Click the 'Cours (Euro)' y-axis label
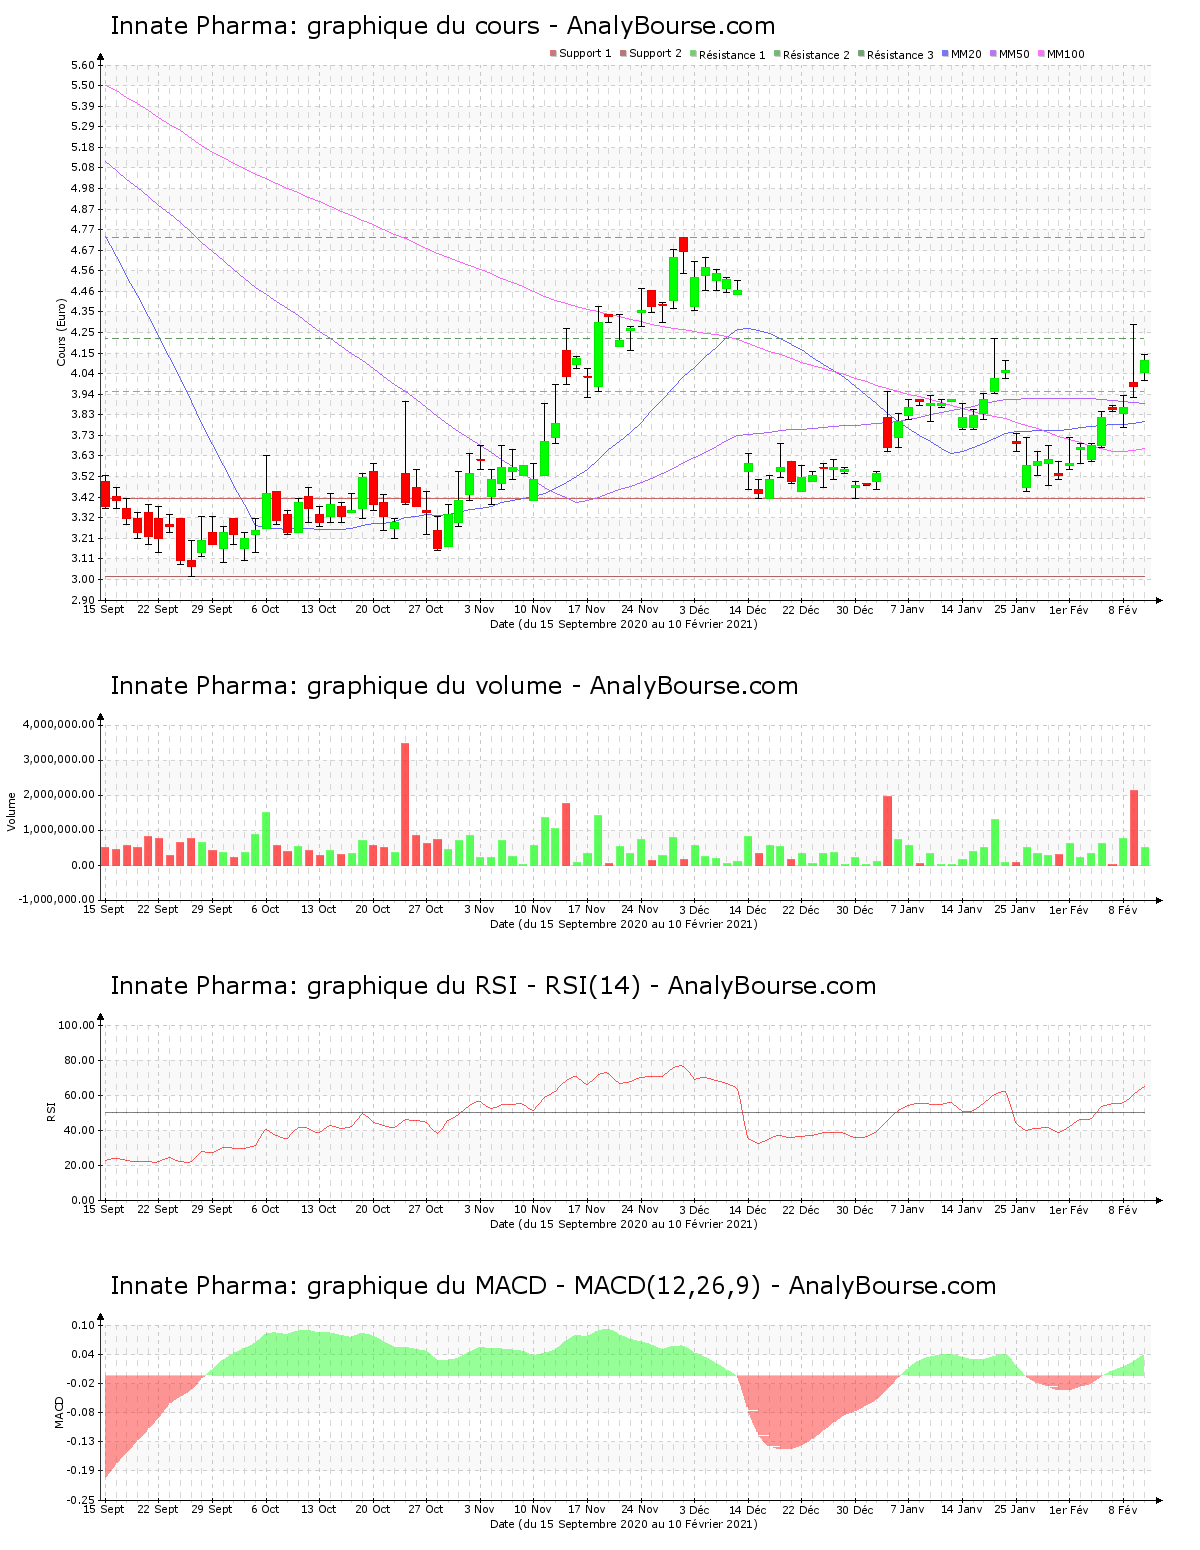The width and height of the screenshot is (1200, 1550). [62, 332]
